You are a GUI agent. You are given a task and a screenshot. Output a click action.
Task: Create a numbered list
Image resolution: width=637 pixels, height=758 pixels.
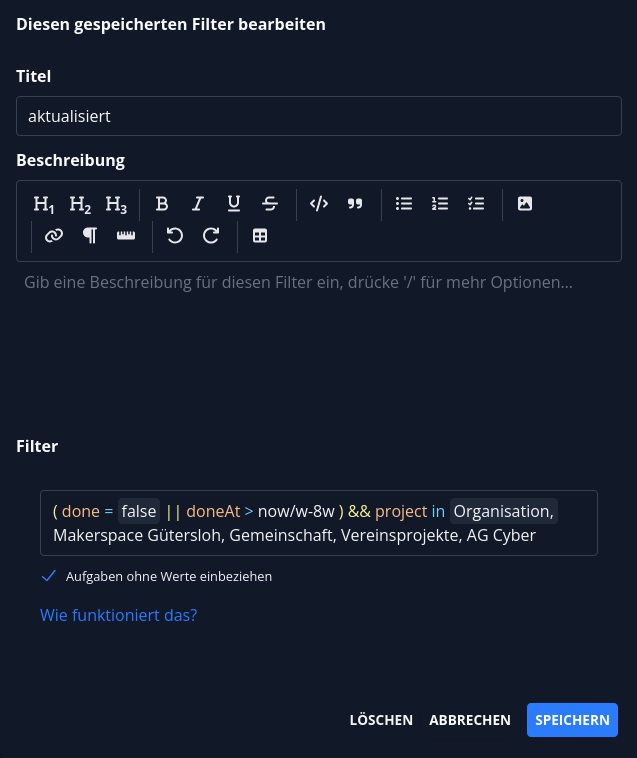pos(440,204)
